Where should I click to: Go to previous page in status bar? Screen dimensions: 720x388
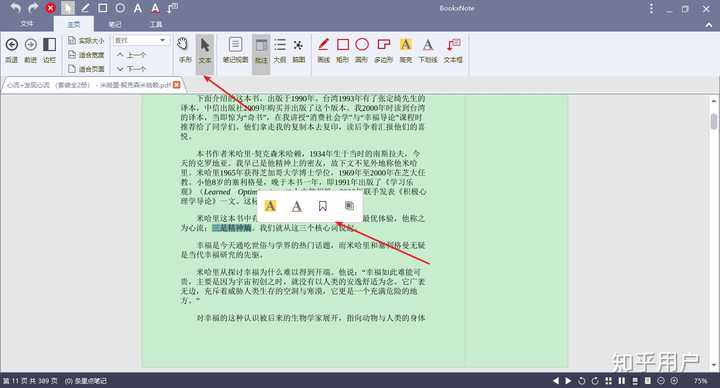pos(556,381)
